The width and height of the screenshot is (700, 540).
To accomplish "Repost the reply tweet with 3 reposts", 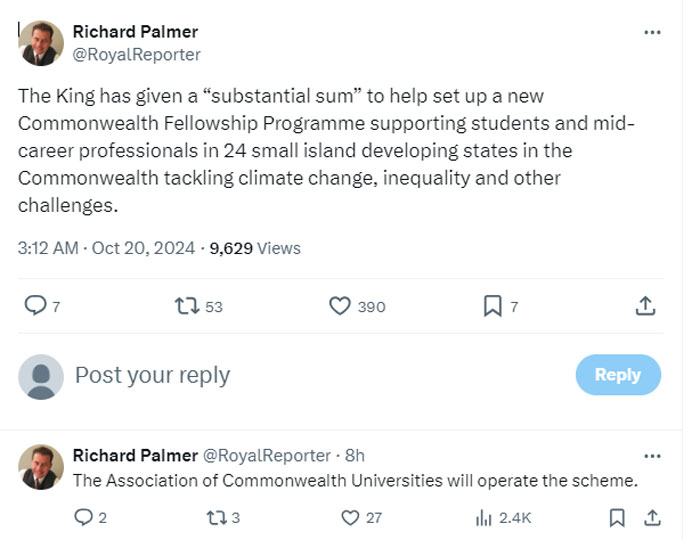I will [215, 517].
